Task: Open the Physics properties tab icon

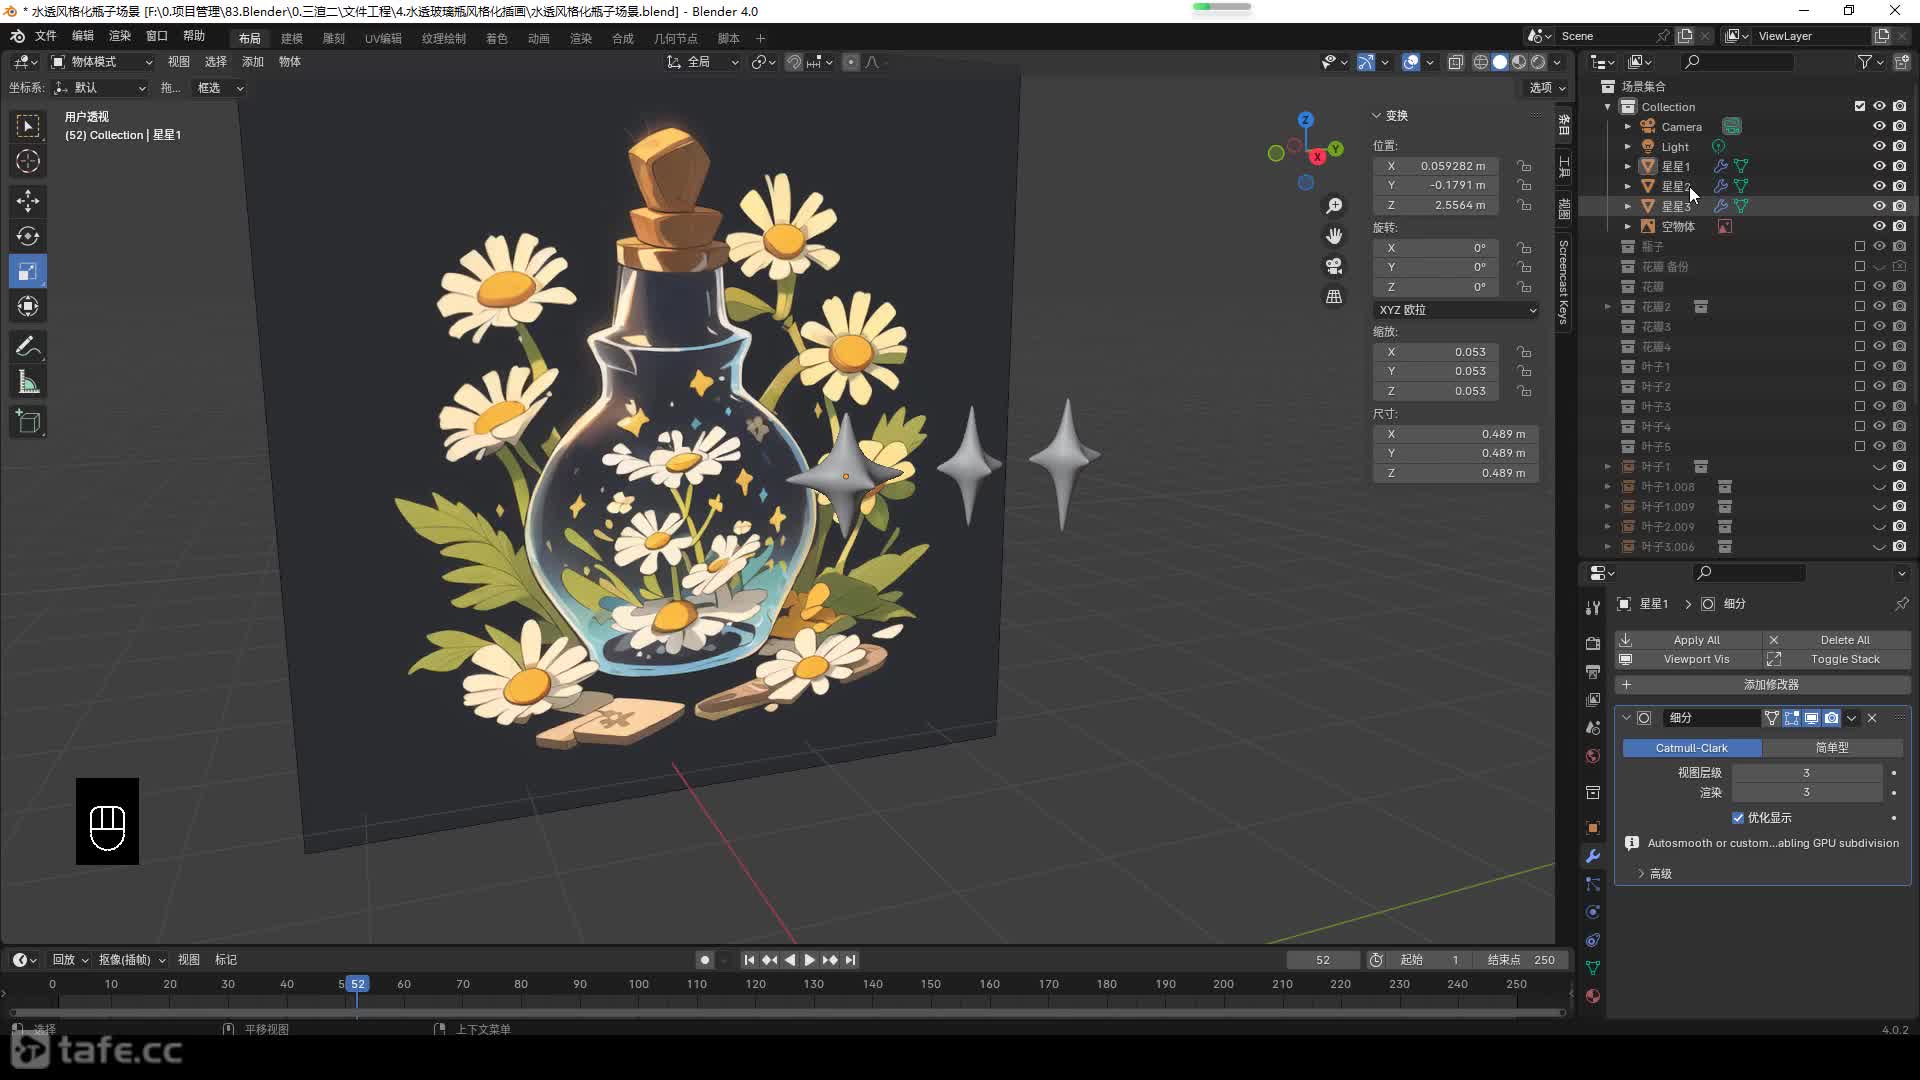Action: coord(1593,912)
